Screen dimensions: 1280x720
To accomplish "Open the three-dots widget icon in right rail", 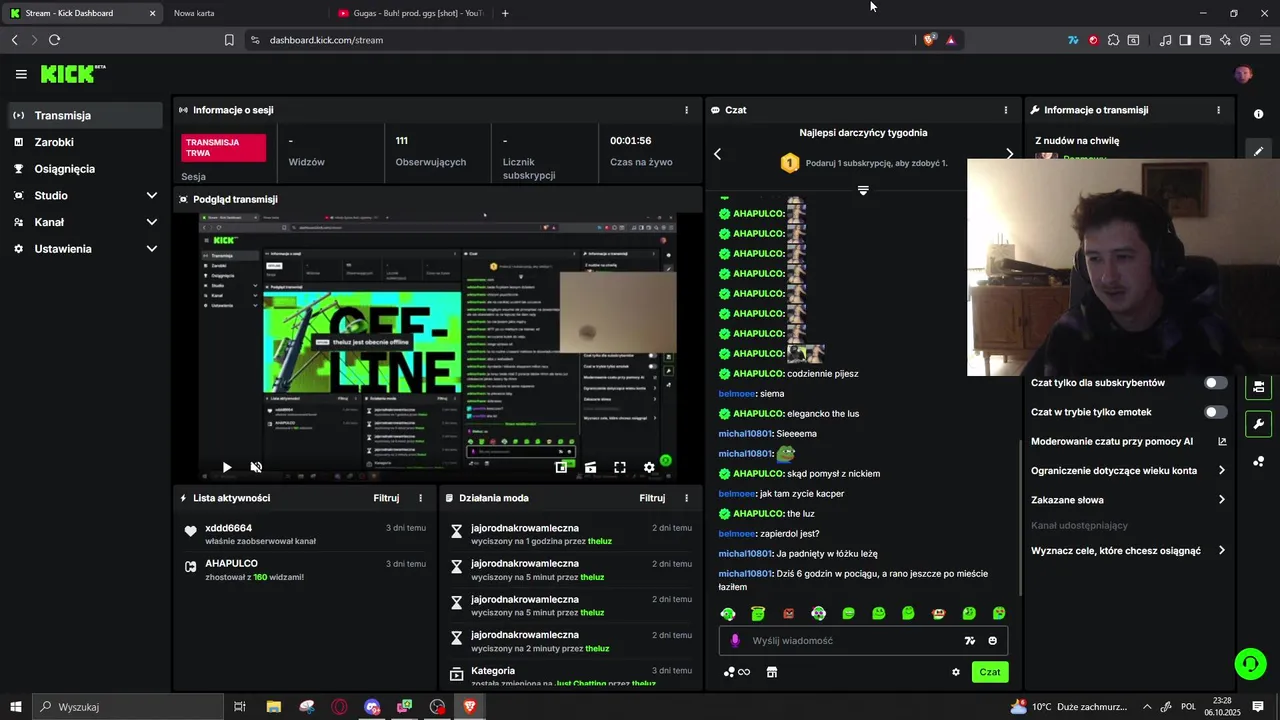I will 1258,461.
